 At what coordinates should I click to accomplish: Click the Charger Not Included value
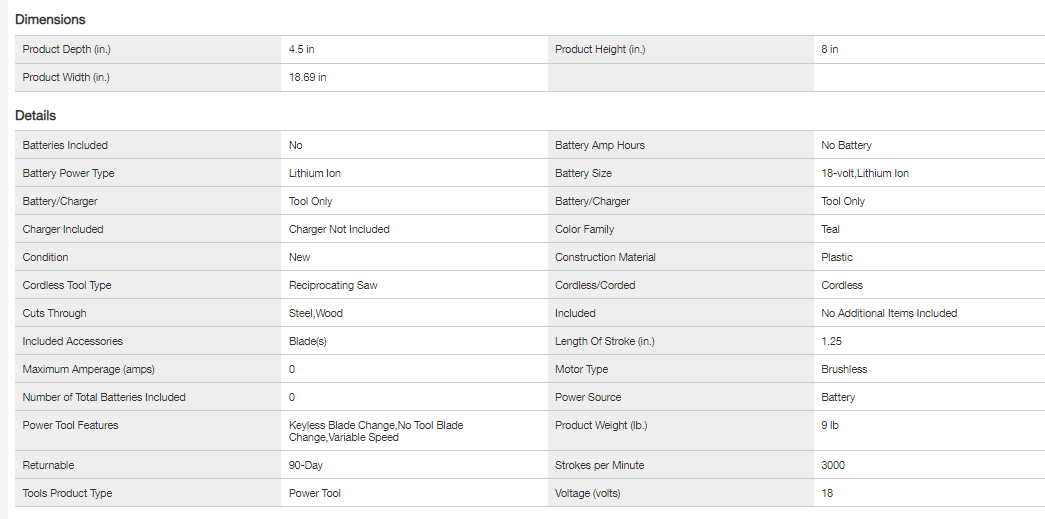[x=339, y=229]
